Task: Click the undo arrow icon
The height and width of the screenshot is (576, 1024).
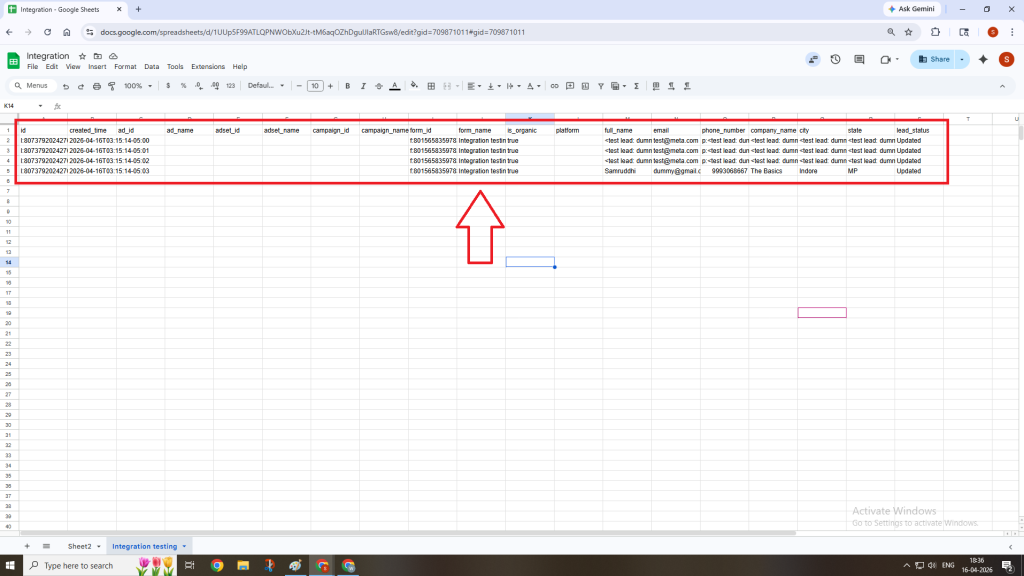Action: click(66, 86)
